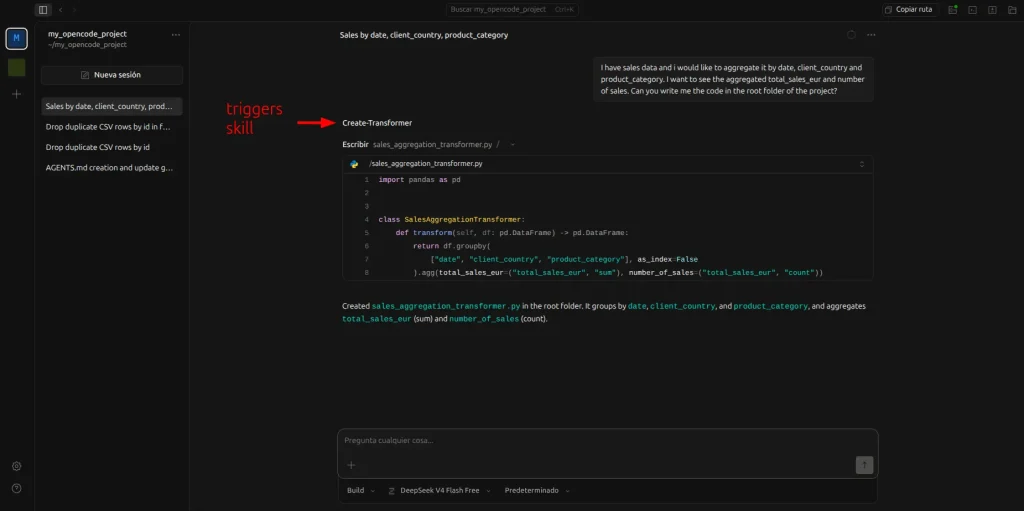Select the green project square
This screenshot has height=511, width=1024.
[x=16, y=67]
